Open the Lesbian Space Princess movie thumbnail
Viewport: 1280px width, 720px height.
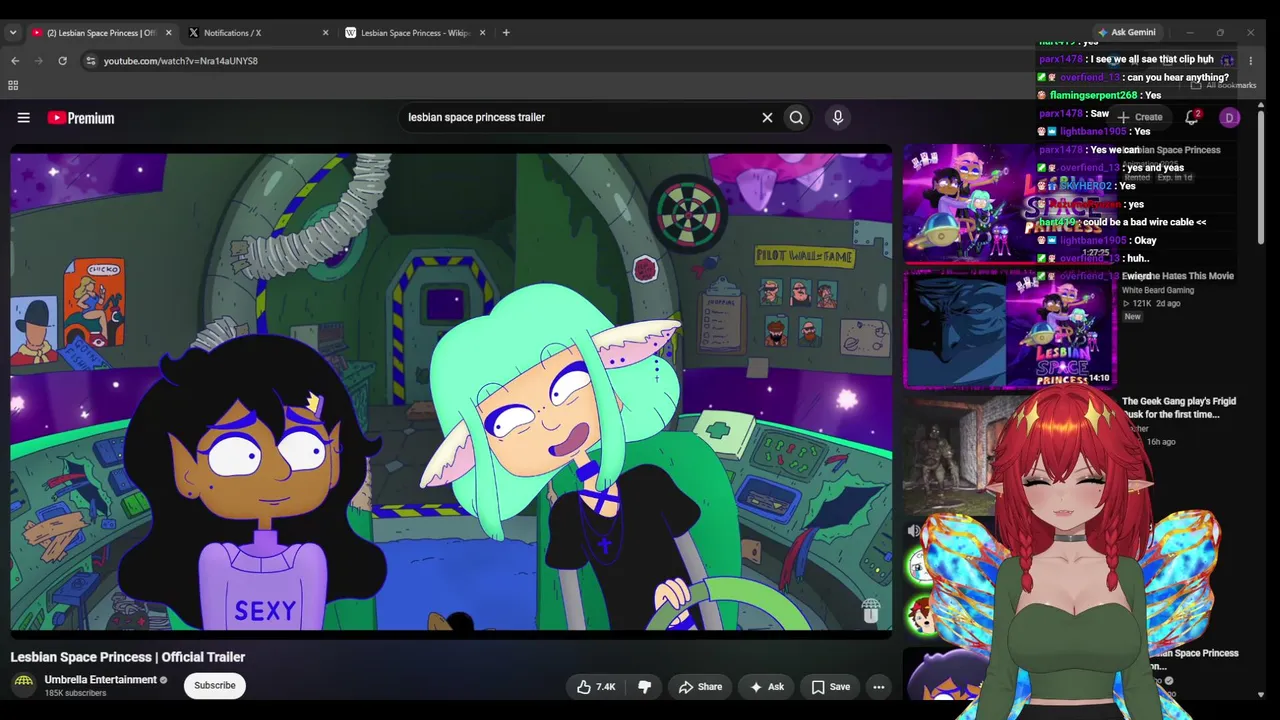click(1008, 204)
